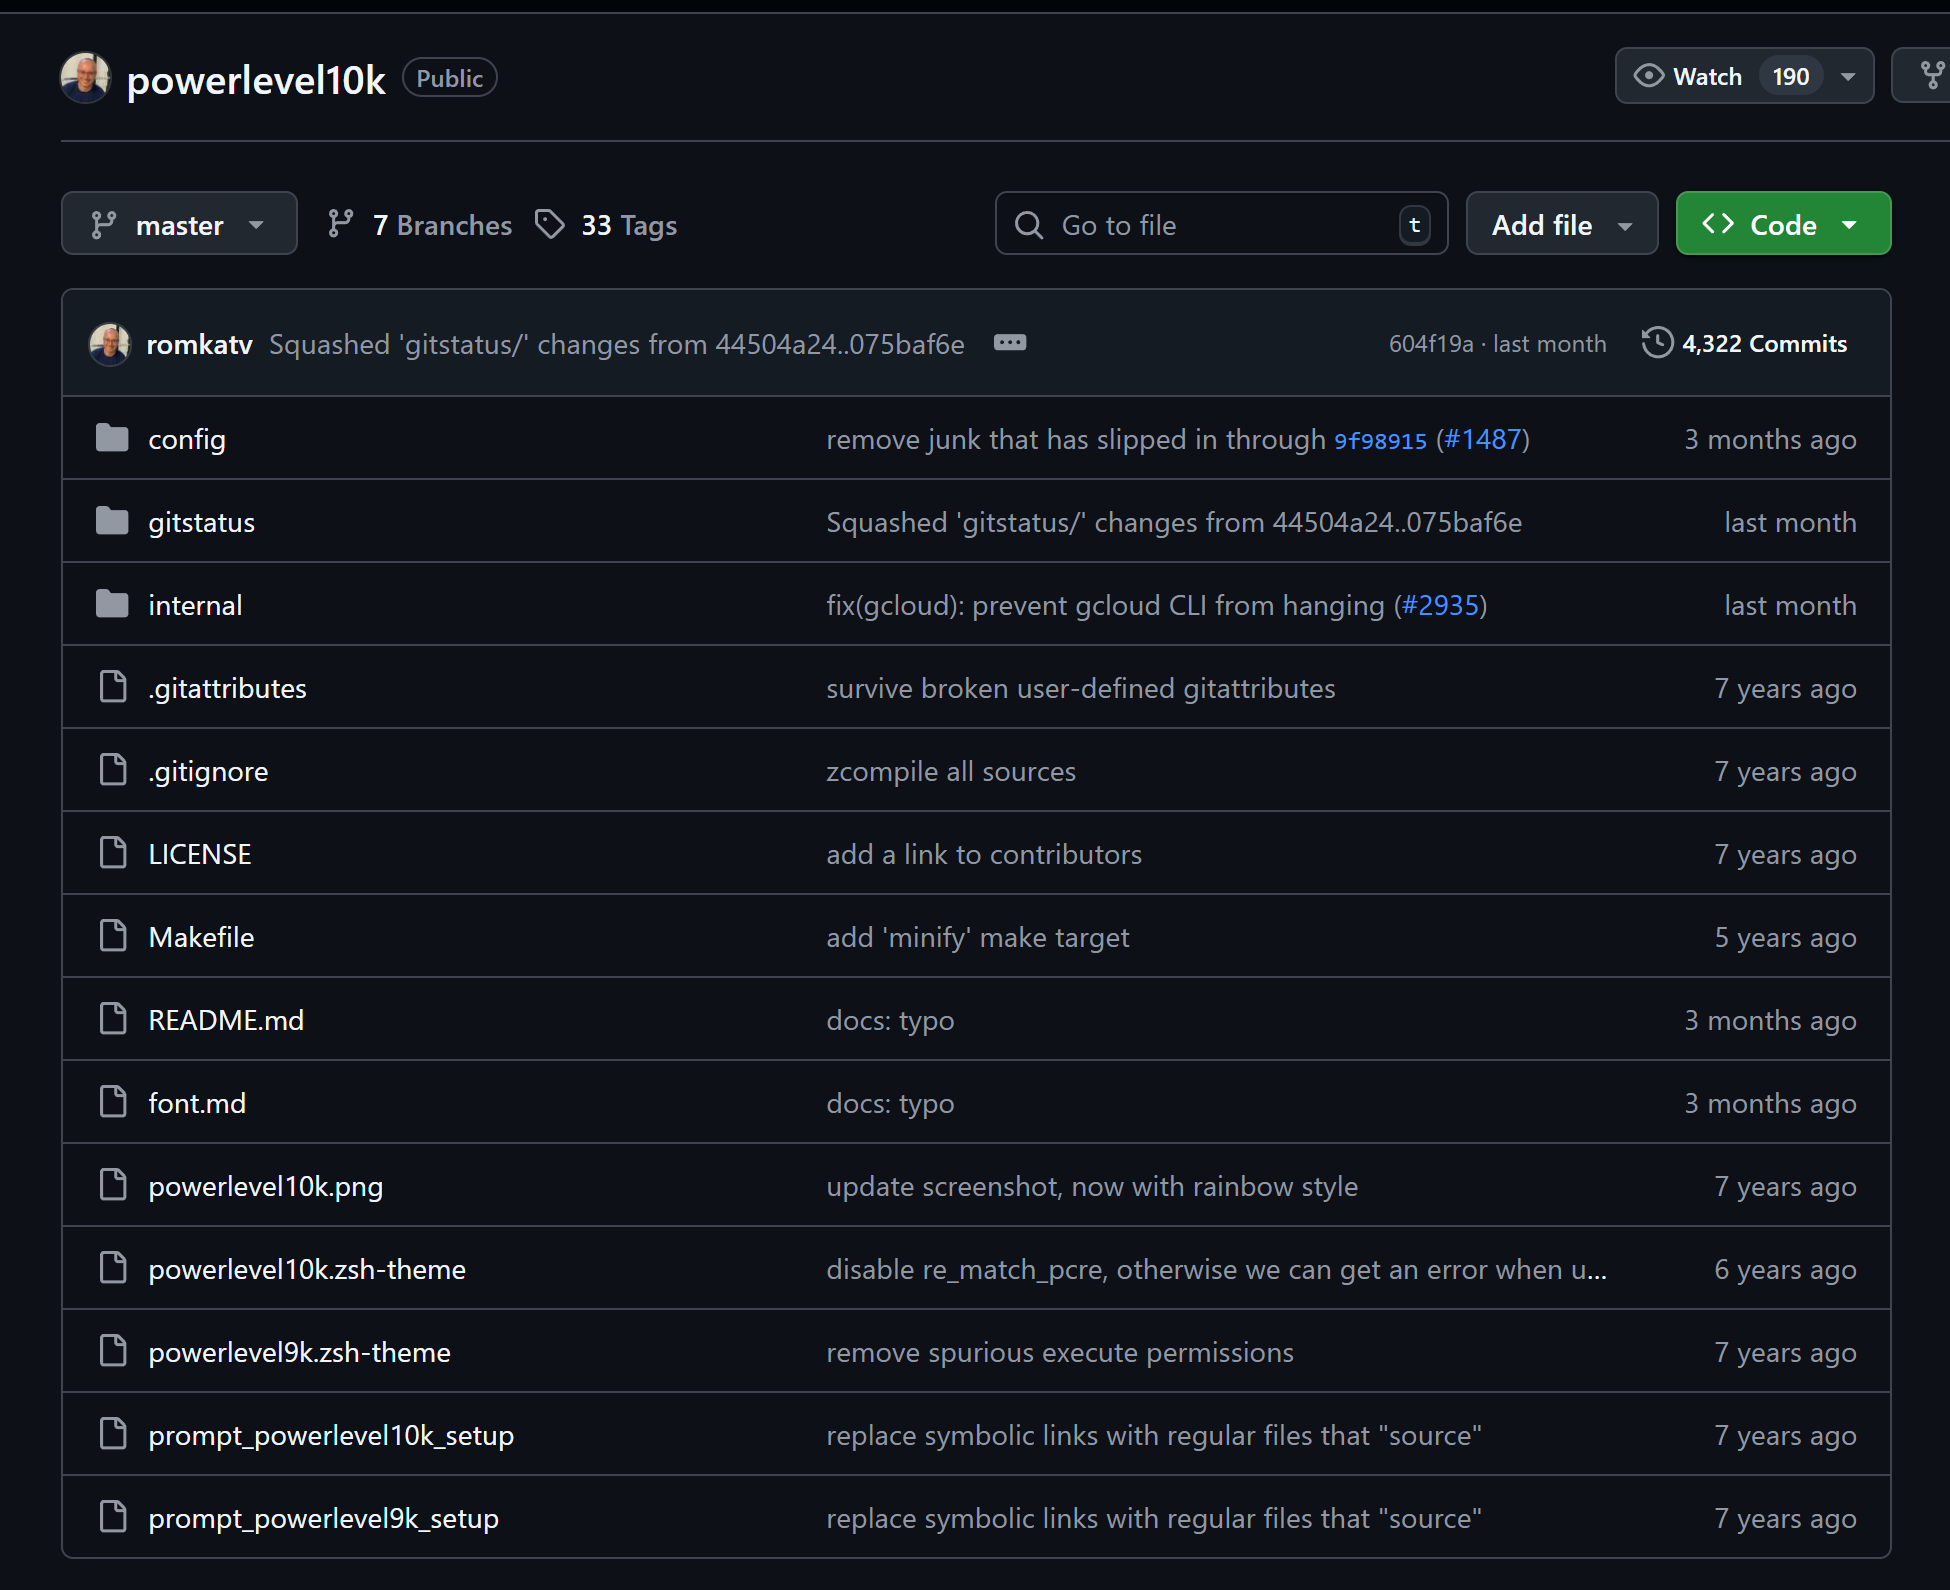This screenshot has height=1590, width=1950.
Task: Expand the commit message ellipsis
Action: click(x=1010, y=343)
